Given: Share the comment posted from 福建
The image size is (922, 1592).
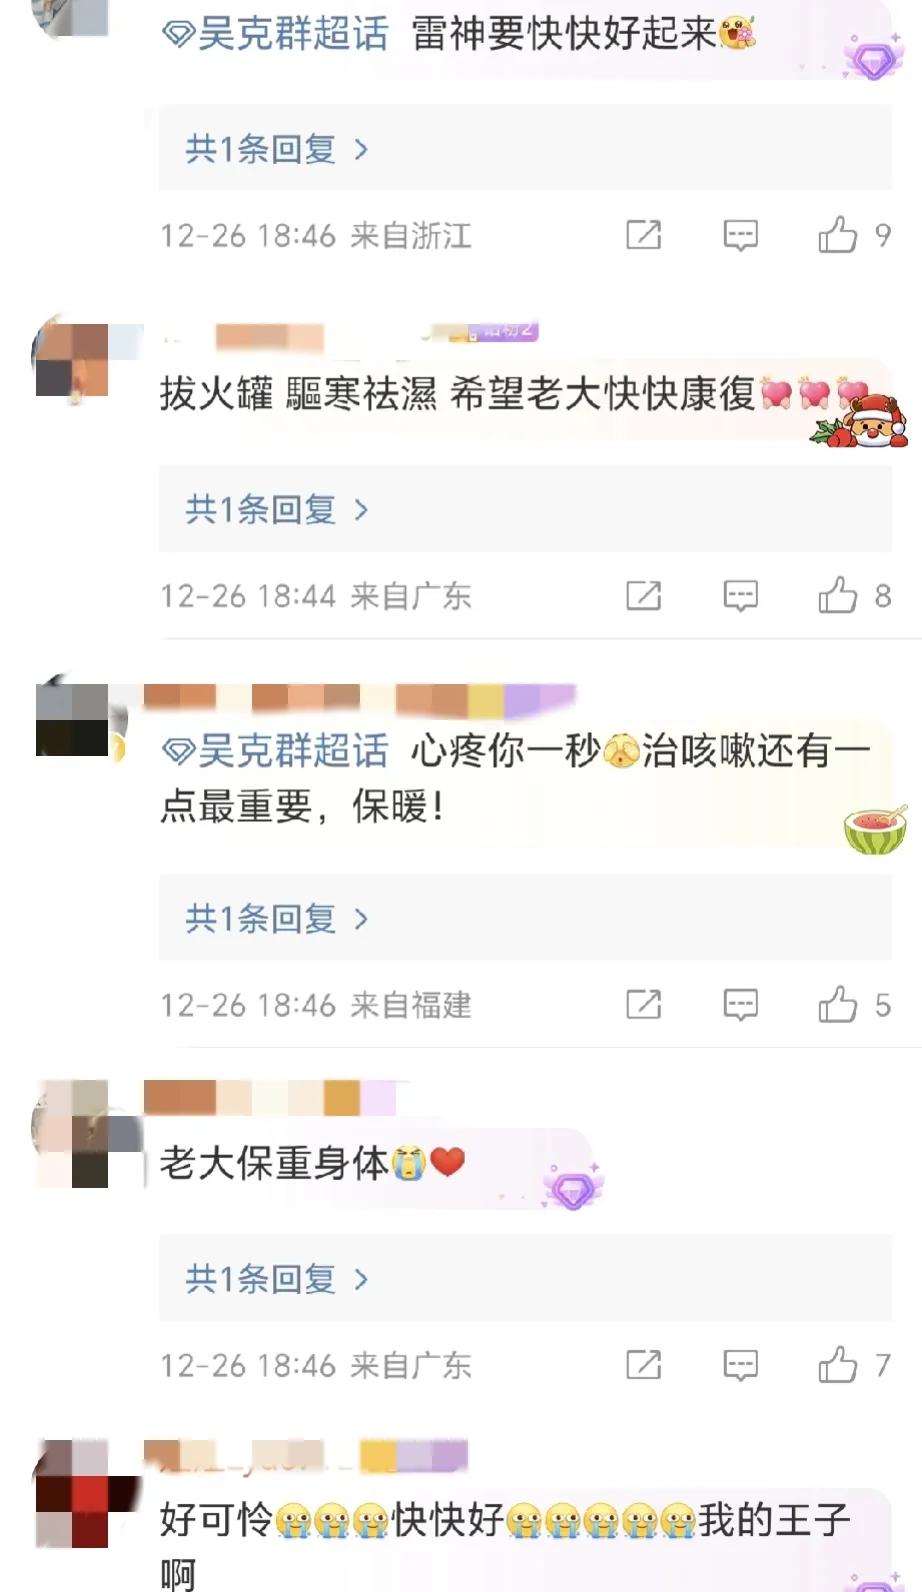Looking at the screenshot, I should point(643,1004).
